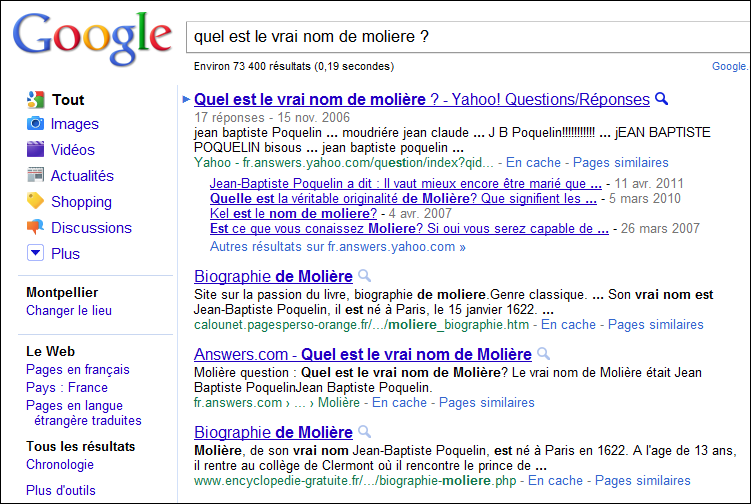
Task: Expand the Plus dropdown in sidebar
Action: pos(36,253)
